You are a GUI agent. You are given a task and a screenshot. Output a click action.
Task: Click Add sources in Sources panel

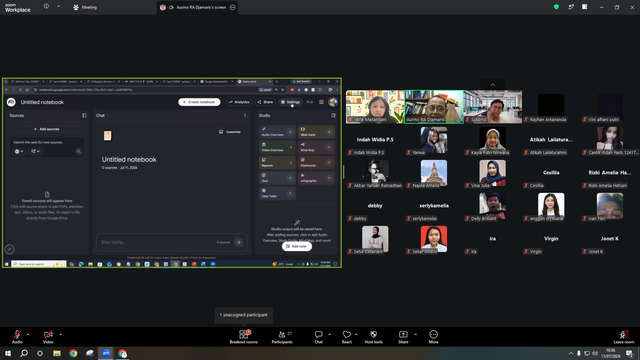pyautogui.click(x=47, y=129)
